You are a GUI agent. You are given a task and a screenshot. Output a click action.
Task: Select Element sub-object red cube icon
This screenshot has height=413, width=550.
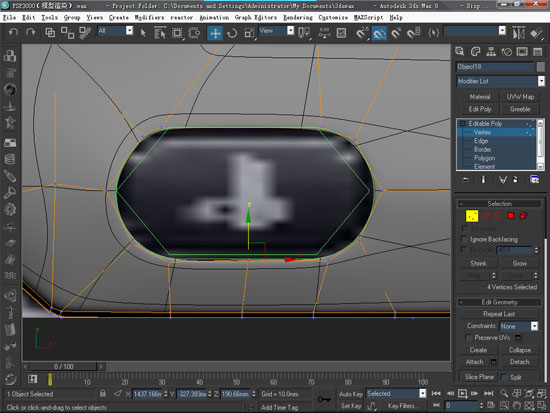[523, 216]
